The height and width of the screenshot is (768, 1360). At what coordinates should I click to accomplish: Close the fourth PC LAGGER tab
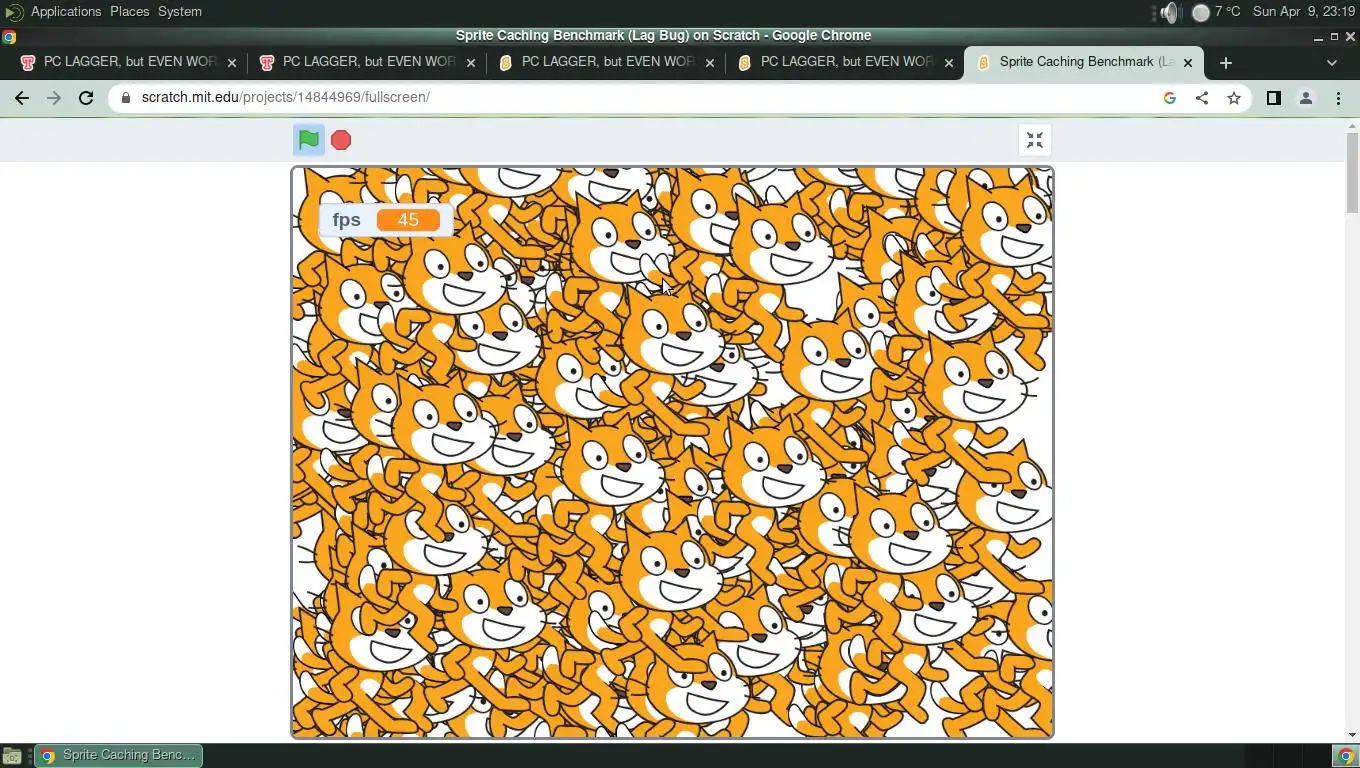click(949, 62)
